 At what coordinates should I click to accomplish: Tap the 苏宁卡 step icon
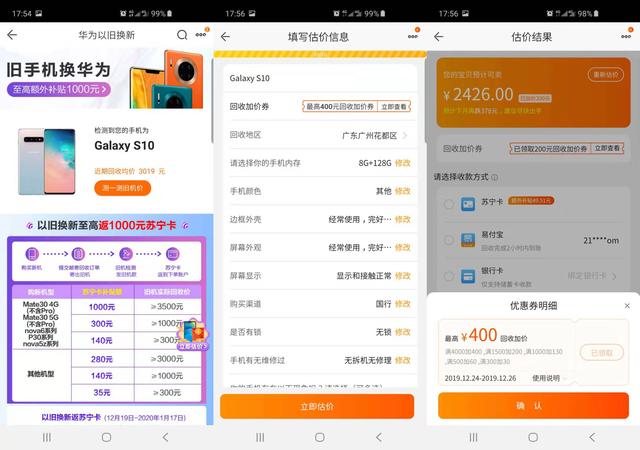click(x=172, y=254)
